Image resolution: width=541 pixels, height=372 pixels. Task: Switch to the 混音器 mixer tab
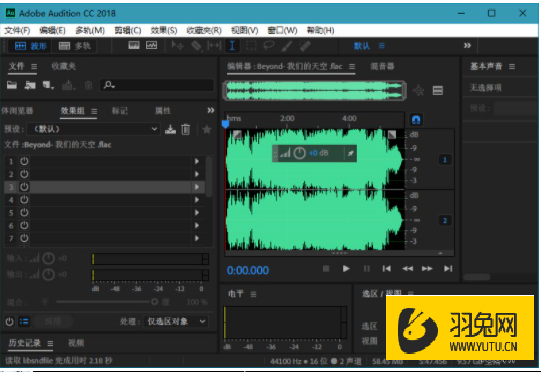(382, 66)
